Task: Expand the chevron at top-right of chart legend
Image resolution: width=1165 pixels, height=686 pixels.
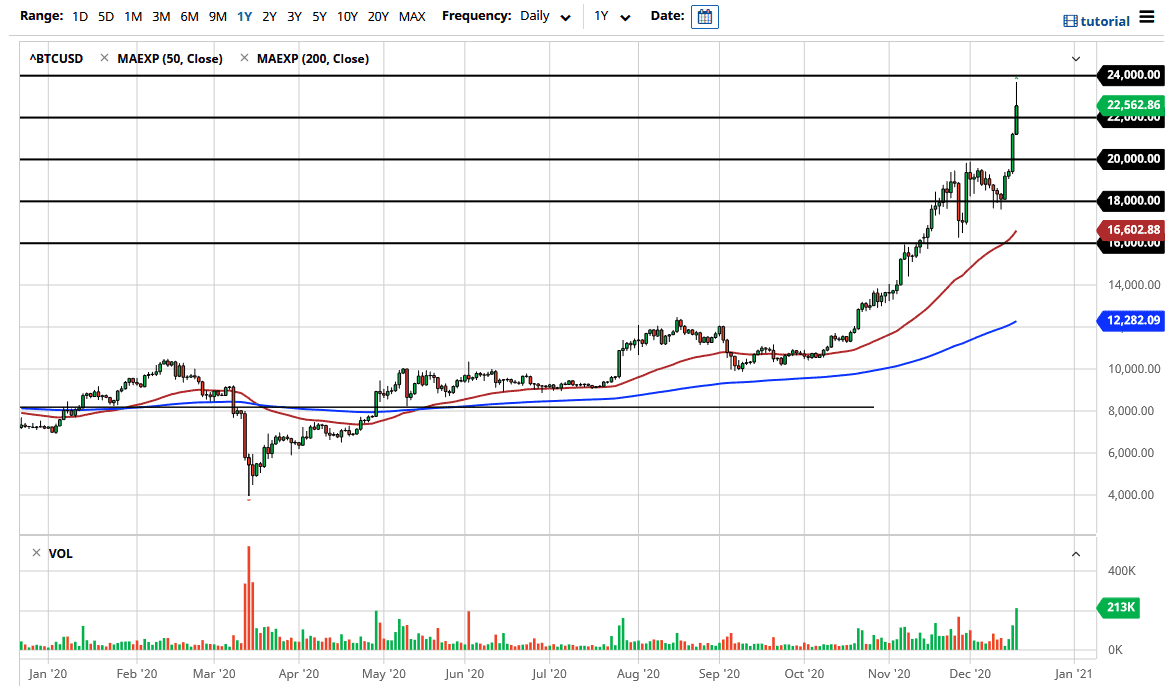Action: point(1075,58)
